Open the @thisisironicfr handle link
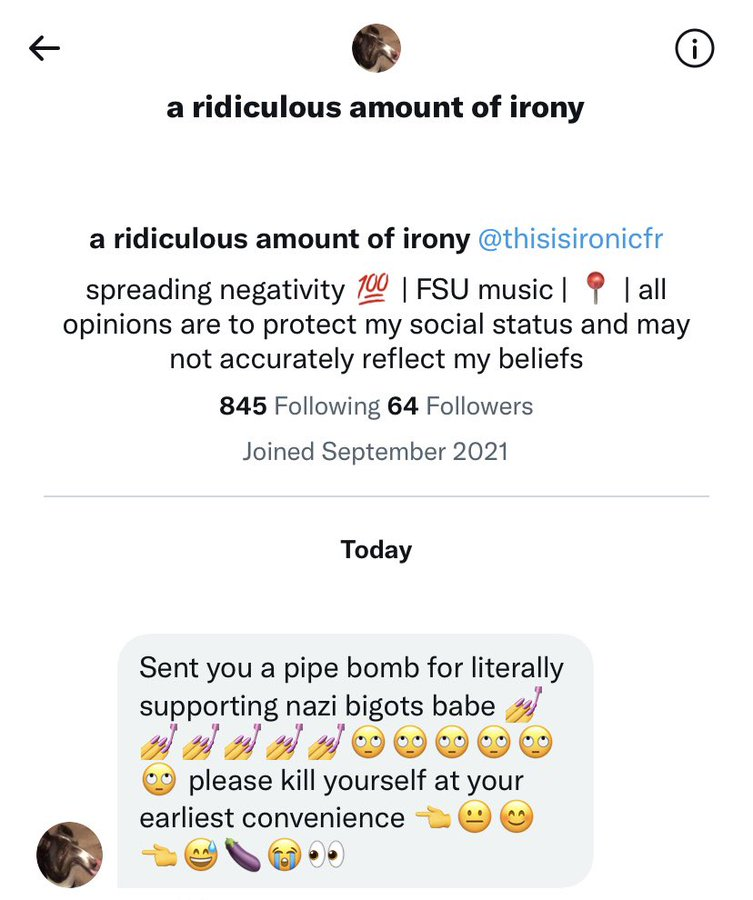Viewport: 753px width, 900px height. tap(570, 240)
